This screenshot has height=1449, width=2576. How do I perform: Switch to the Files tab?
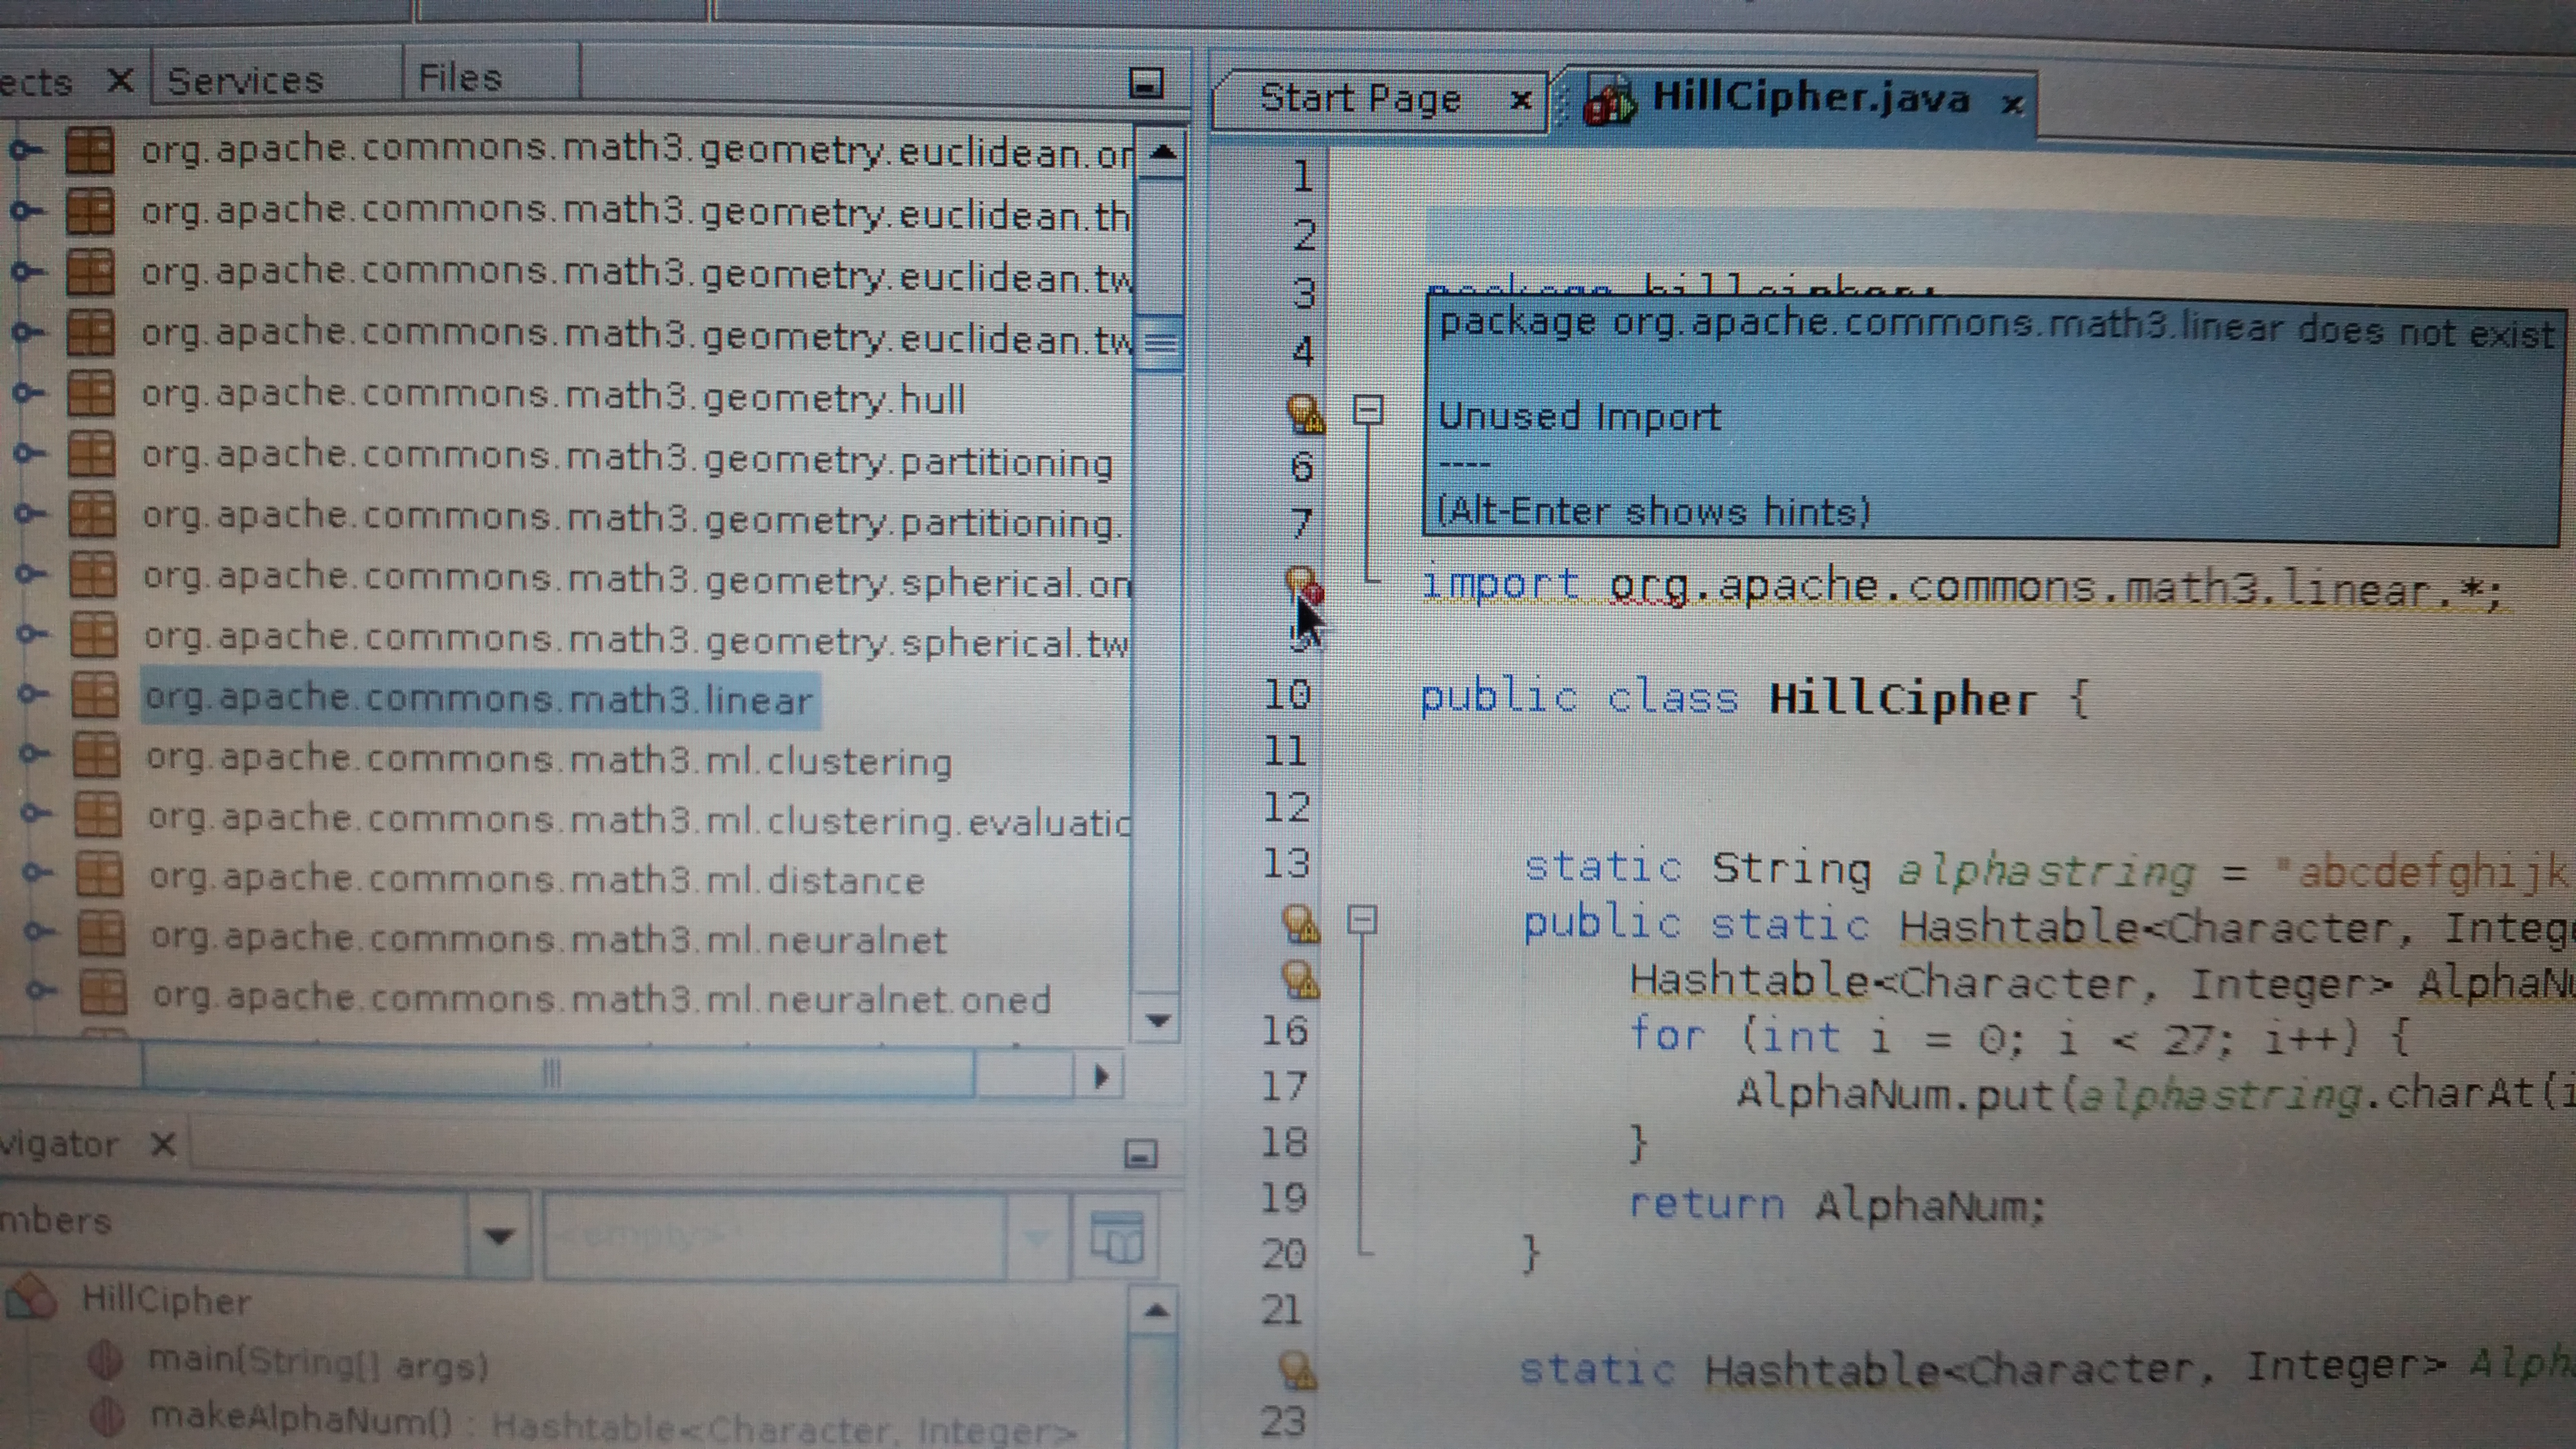point(460,78)
